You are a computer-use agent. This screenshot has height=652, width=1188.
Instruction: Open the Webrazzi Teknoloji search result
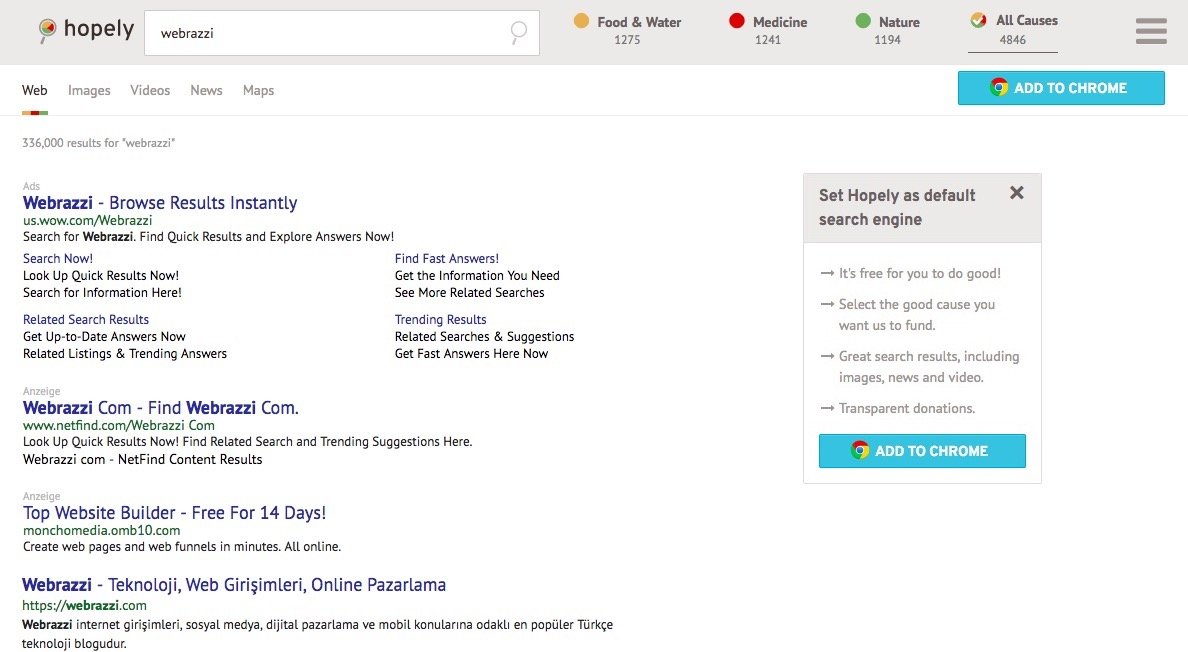tap(234, 585)
